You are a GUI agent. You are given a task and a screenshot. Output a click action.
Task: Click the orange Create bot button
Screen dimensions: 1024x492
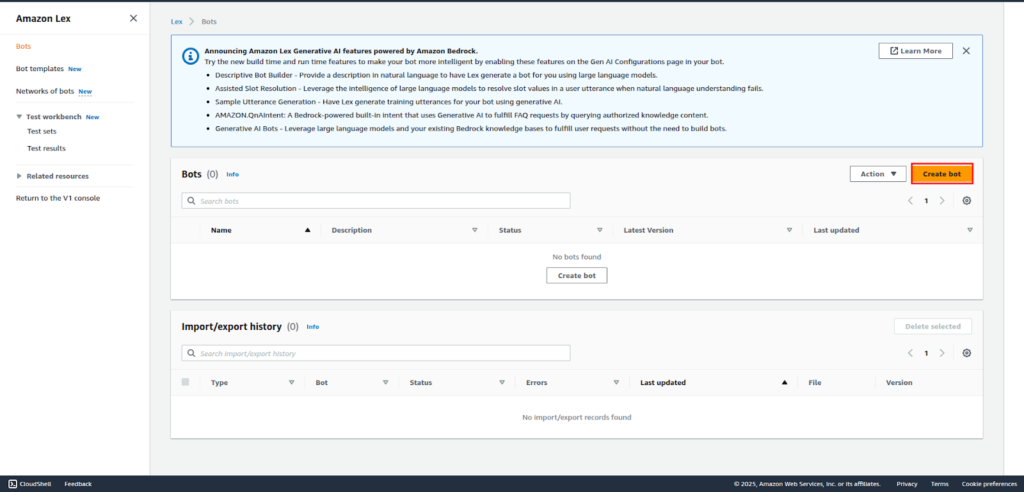(x=942, y=174)
